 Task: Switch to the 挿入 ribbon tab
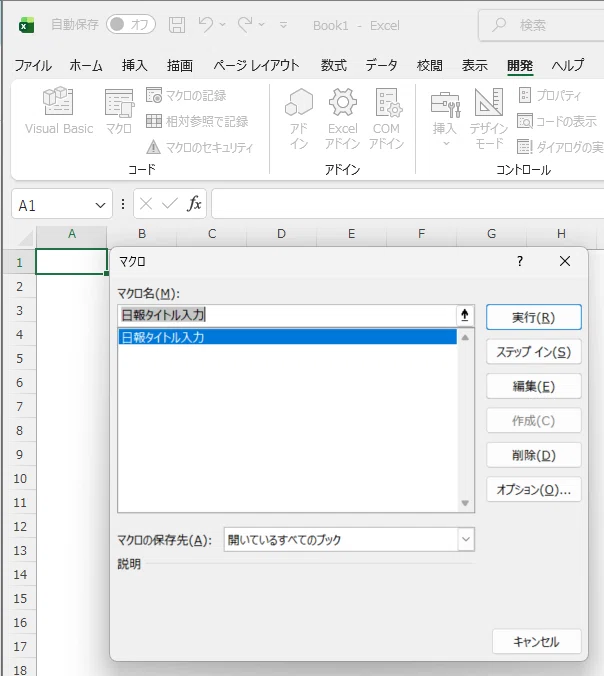(134, 66)
